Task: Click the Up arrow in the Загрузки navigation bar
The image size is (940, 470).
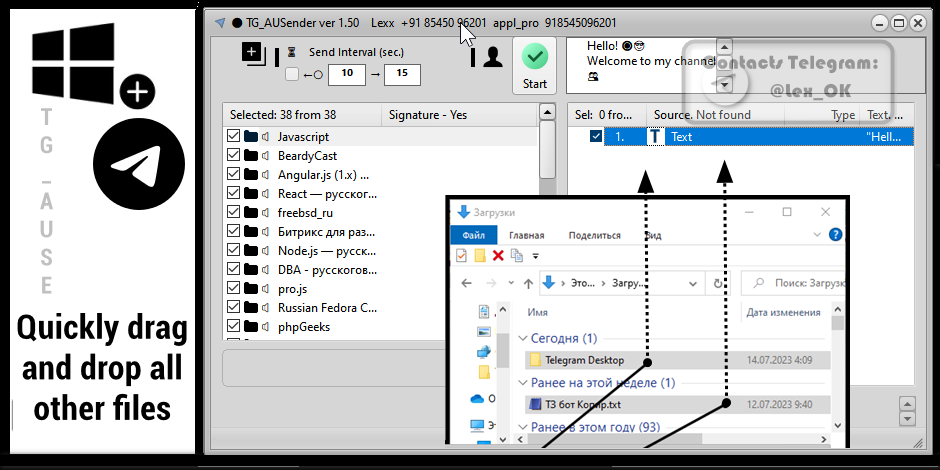Action: click(x=528, y=284)
